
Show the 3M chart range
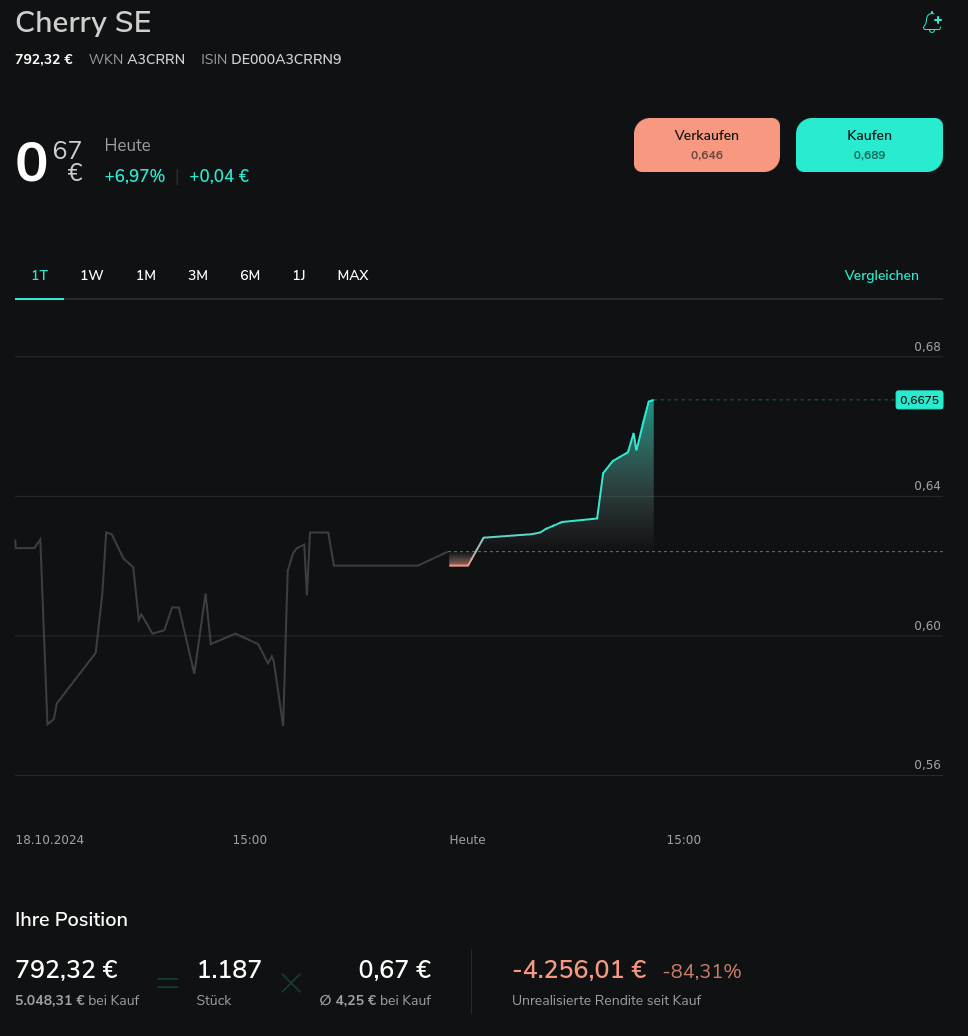point(198,276)
